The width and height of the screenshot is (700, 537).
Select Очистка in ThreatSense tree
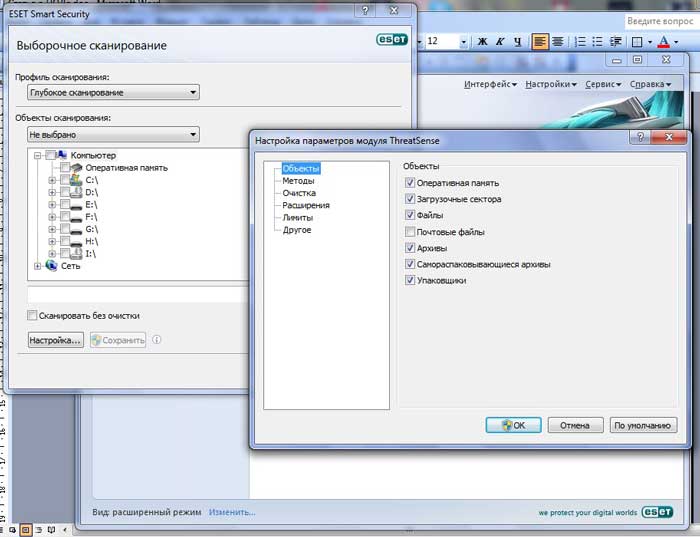[299, 193]
